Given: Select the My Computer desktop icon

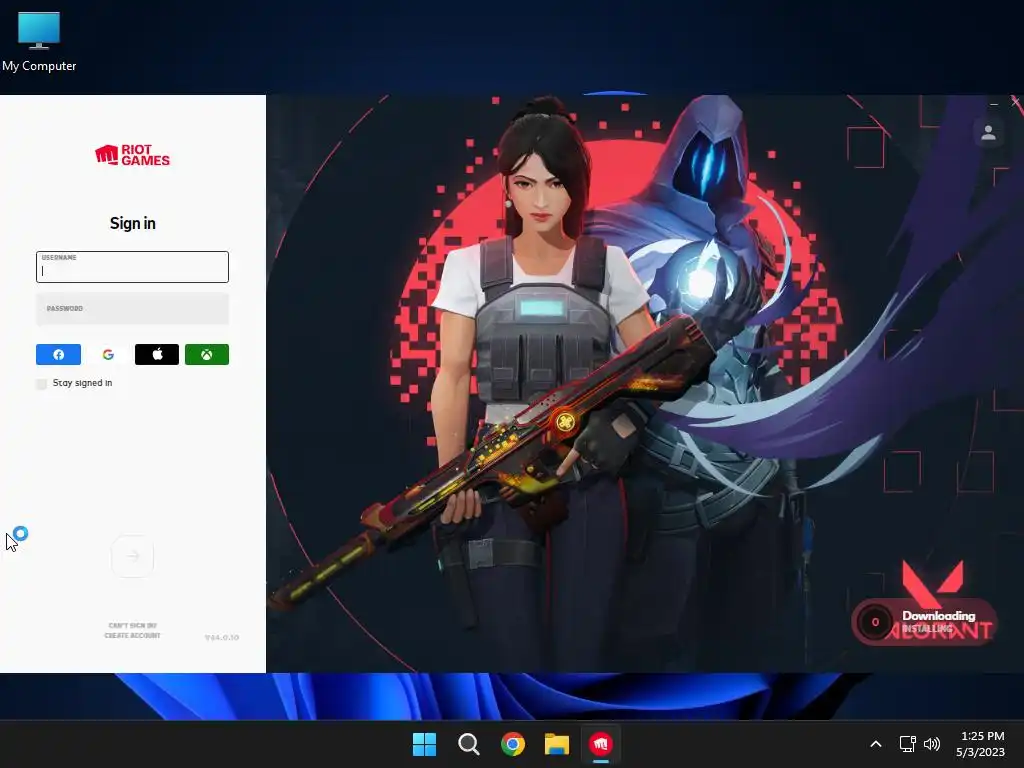Looking at the screenshot, I should [39, 41].
